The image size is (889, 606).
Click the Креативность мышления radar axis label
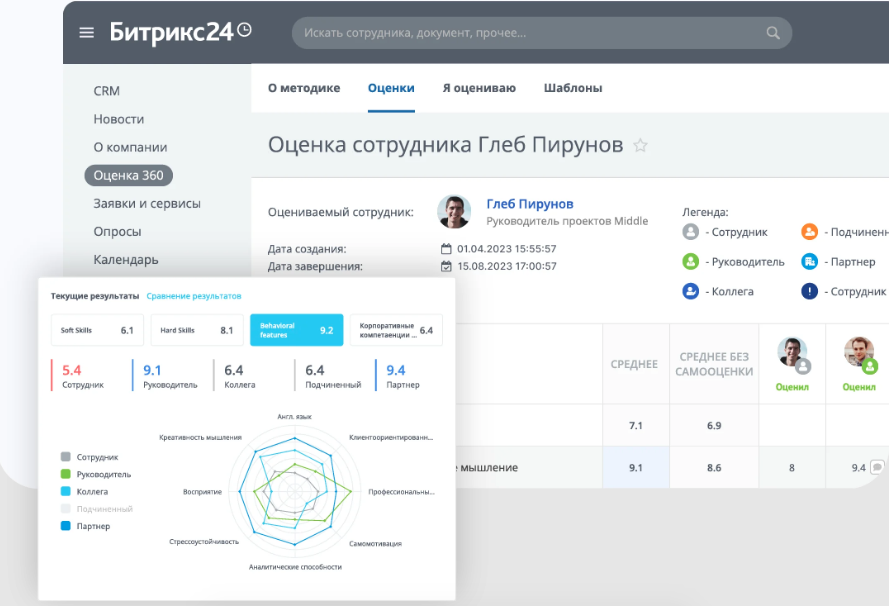click(x=201, y=438)
